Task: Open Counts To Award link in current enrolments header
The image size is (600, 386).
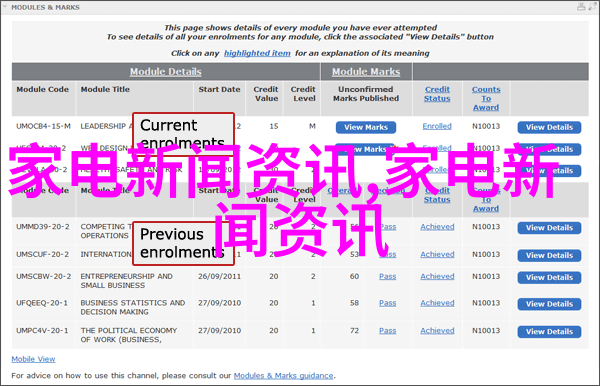Action: click(x=486, y=98)
